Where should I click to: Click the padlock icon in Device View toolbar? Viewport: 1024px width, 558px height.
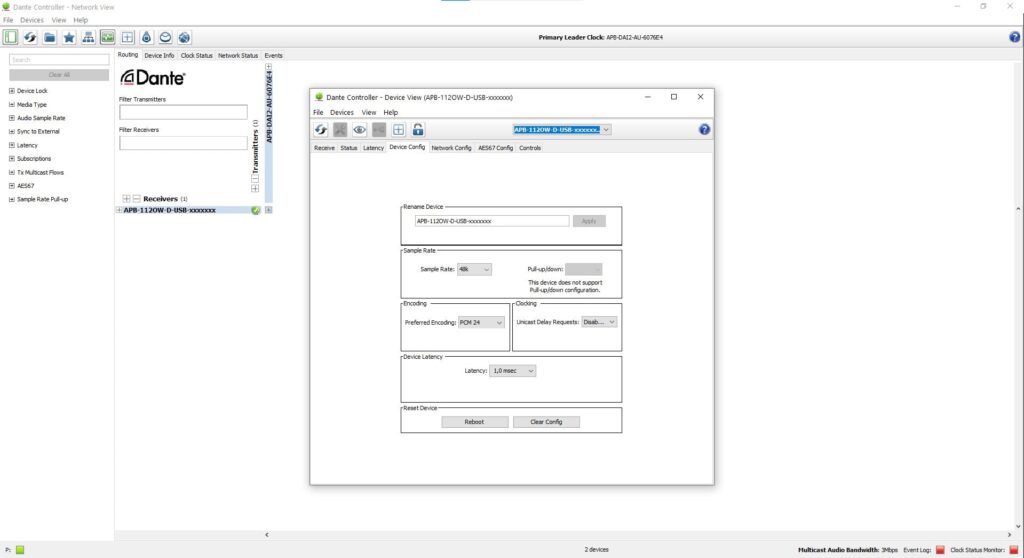[418, 129]
